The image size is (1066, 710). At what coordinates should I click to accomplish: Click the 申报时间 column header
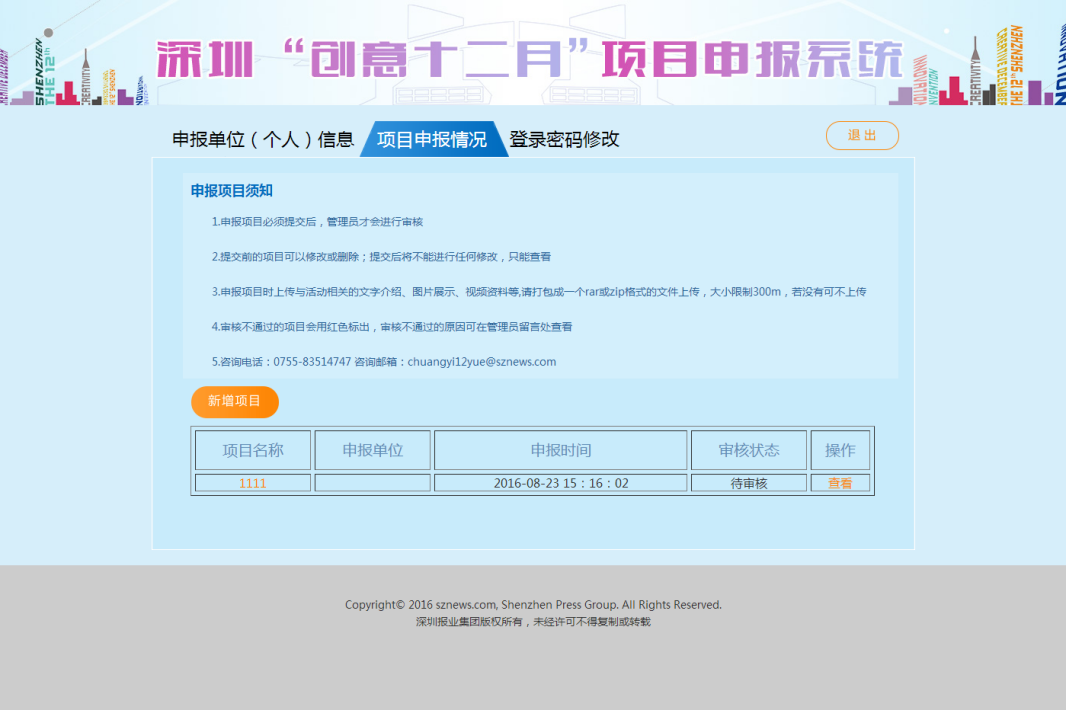(561, 450)
